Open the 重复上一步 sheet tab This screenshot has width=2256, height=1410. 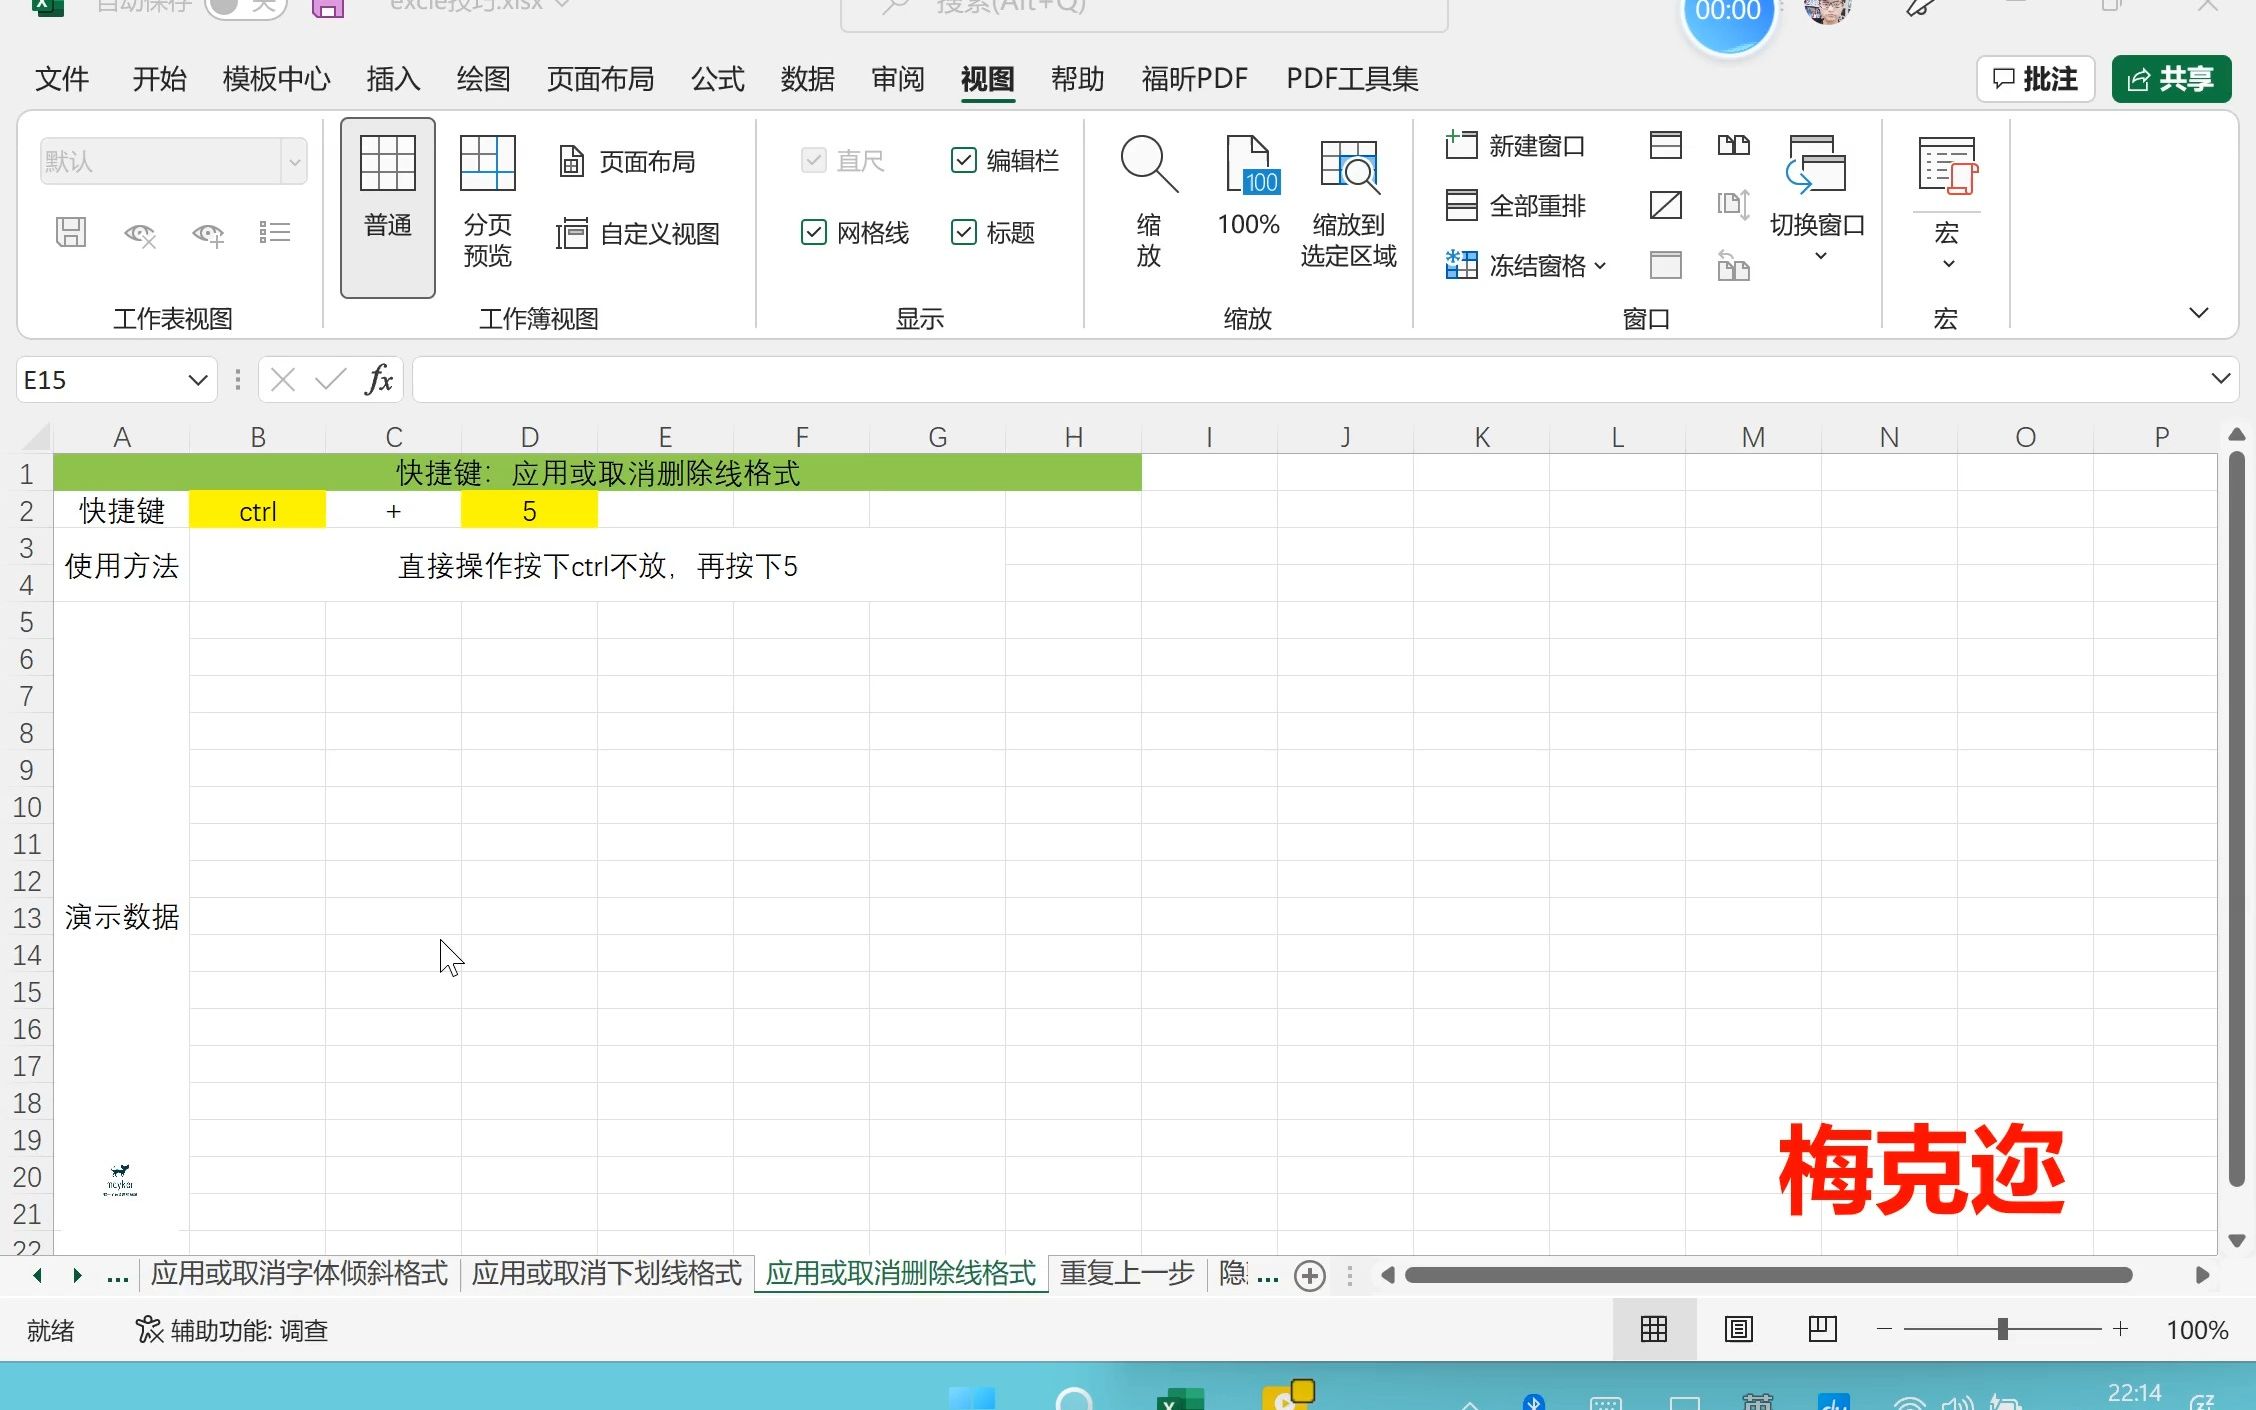pyautogui.click(x=1126, y=1274)
